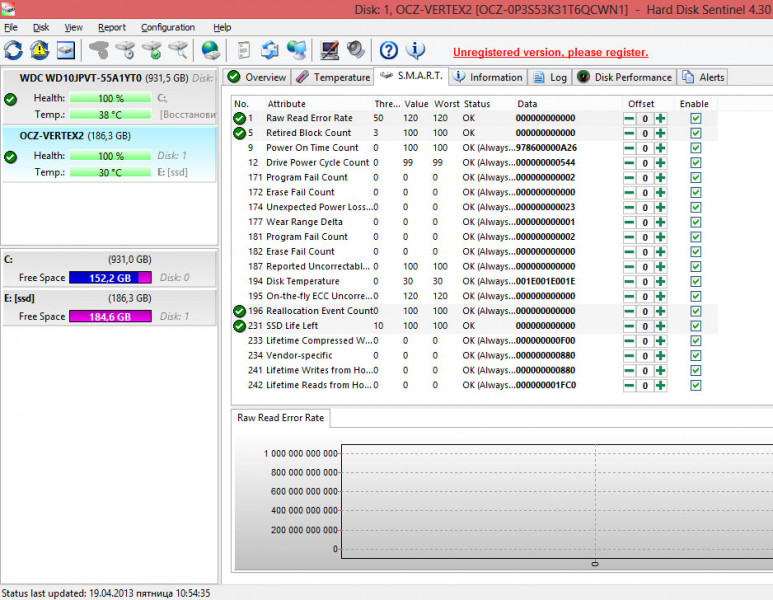Open the File menu
773x600 pixels.
(x=10, y=27)
